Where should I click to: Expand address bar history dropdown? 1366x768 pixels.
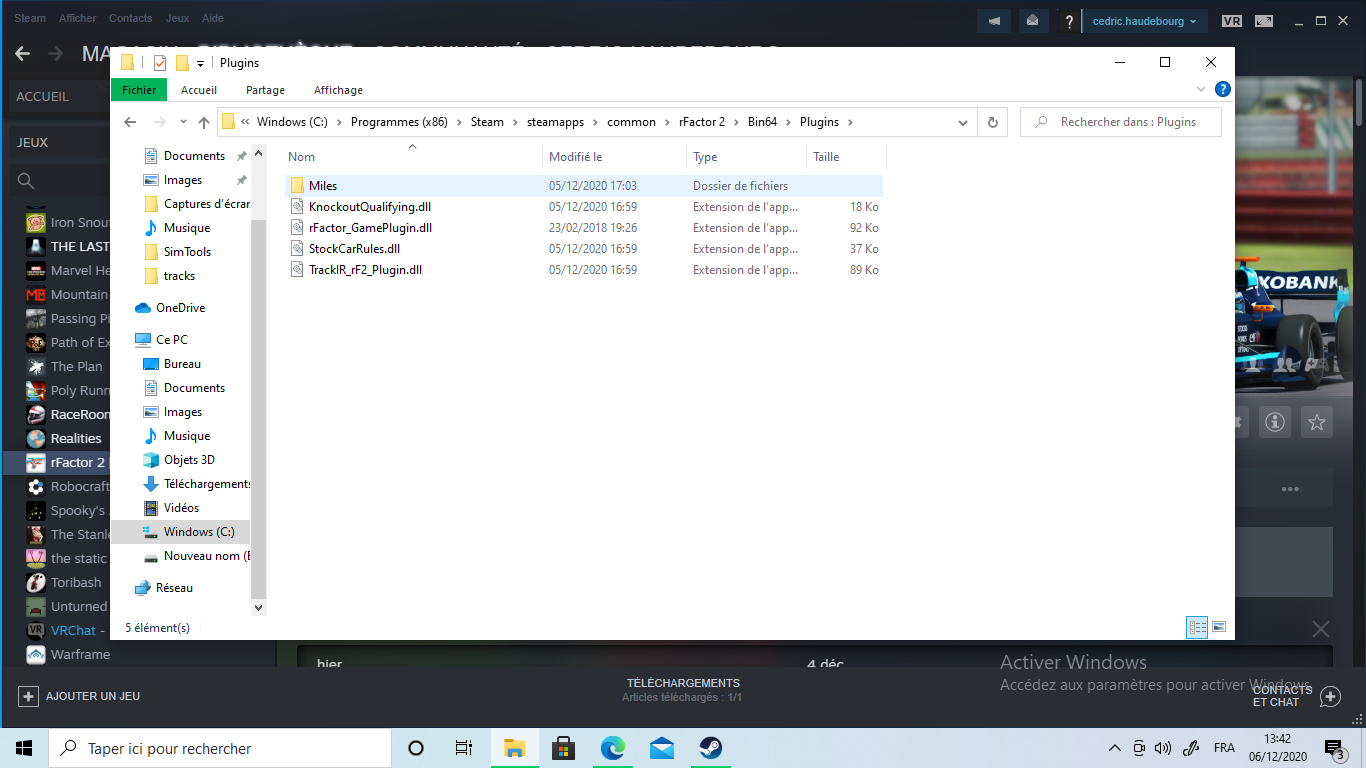point(963,122)
